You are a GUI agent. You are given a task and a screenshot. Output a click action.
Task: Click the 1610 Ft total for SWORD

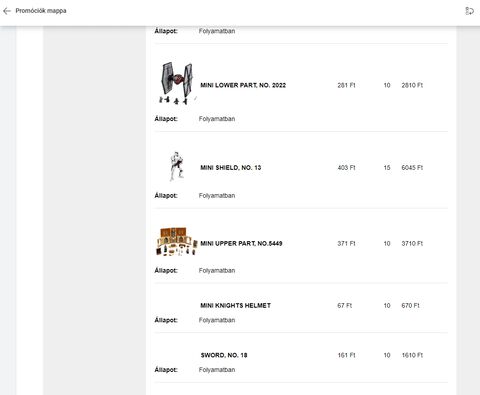412,355
